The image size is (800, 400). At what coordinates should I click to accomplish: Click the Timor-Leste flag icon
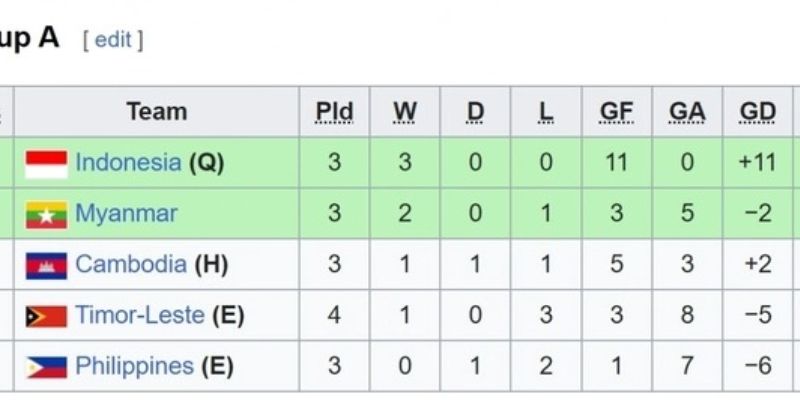tap(46, 316)
